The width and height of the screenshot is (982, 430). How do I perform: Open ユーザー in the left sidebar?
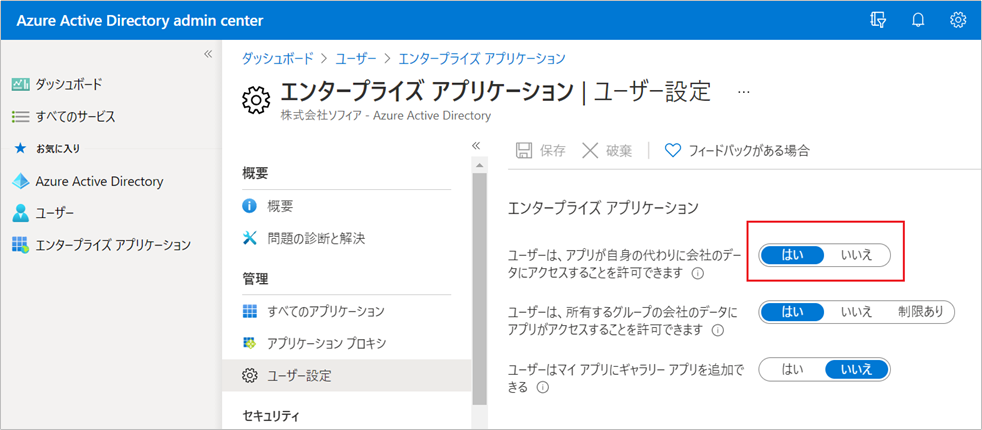click(54, 213)
